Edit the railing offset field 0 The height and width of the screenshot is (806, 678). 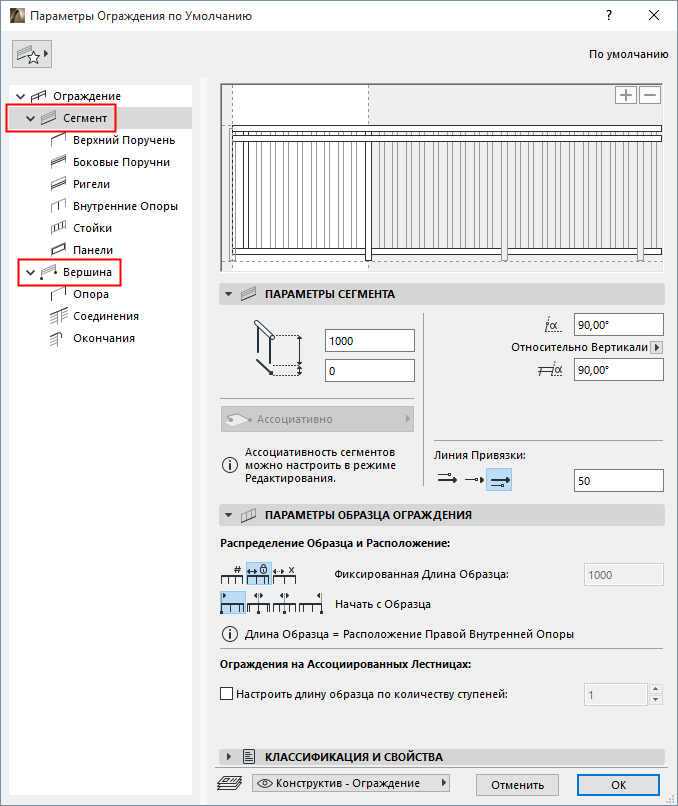click(x=370, y=371)
